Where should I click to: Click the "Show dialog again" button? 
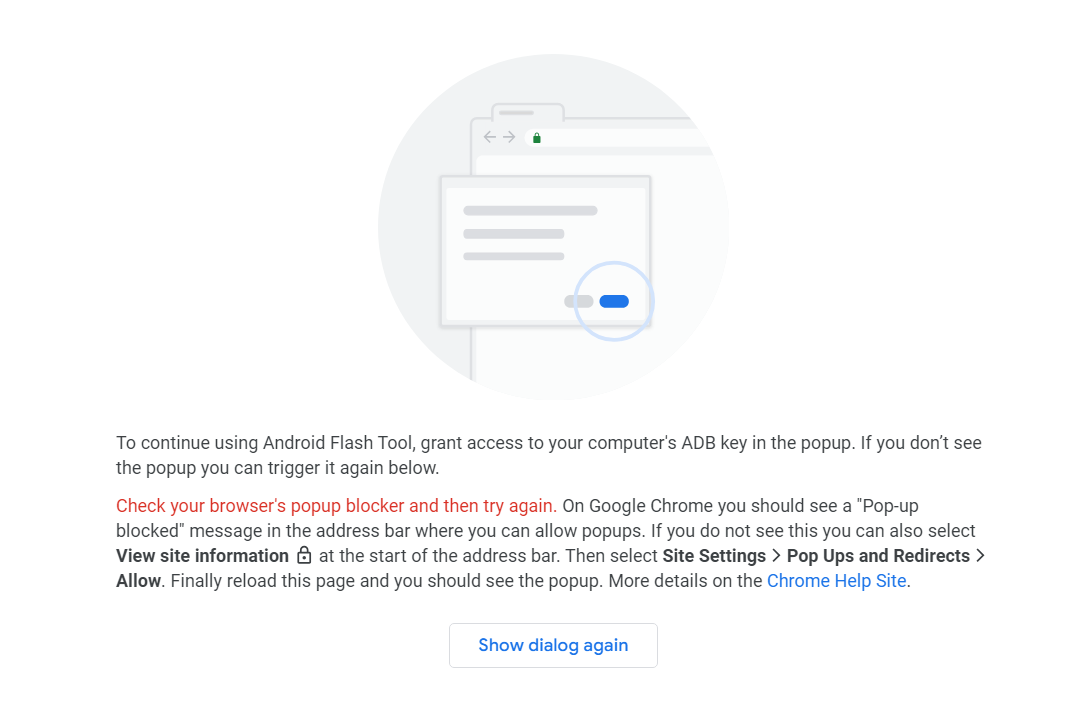click(x=553, y=645)
